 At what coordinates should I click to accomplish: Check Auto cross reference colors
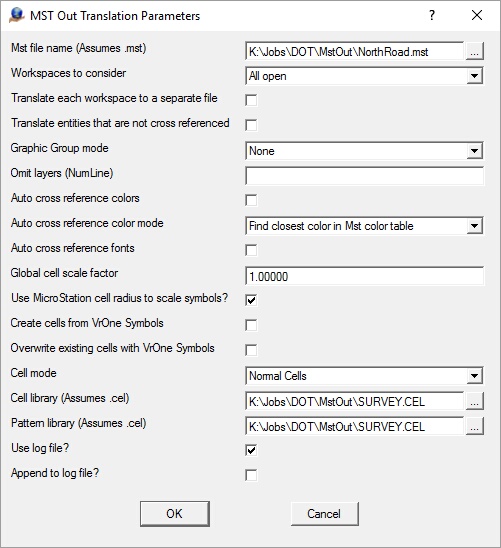[251, 200]
